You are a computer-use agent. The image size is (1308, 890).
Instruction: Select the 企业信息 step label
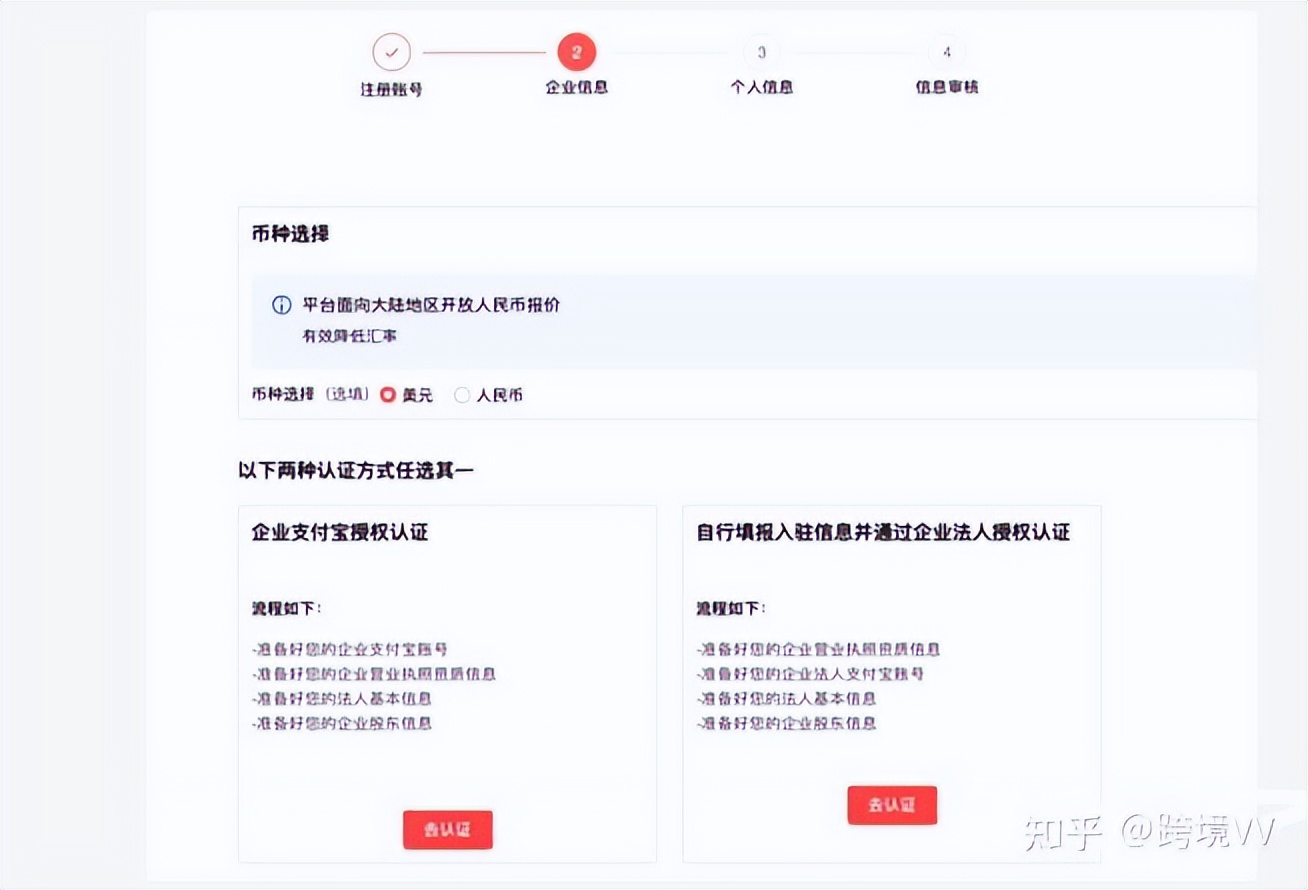pyautogui.click(x=575, y=88)
